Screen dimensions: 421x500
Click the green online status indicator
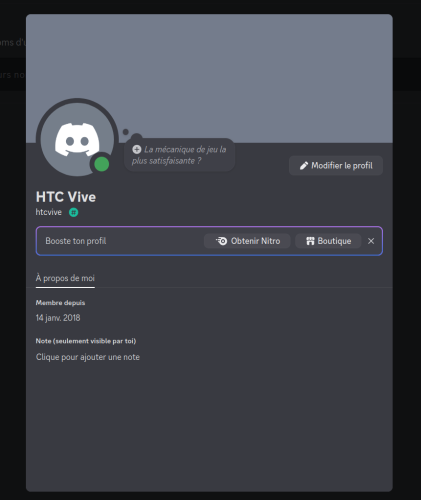102,164
